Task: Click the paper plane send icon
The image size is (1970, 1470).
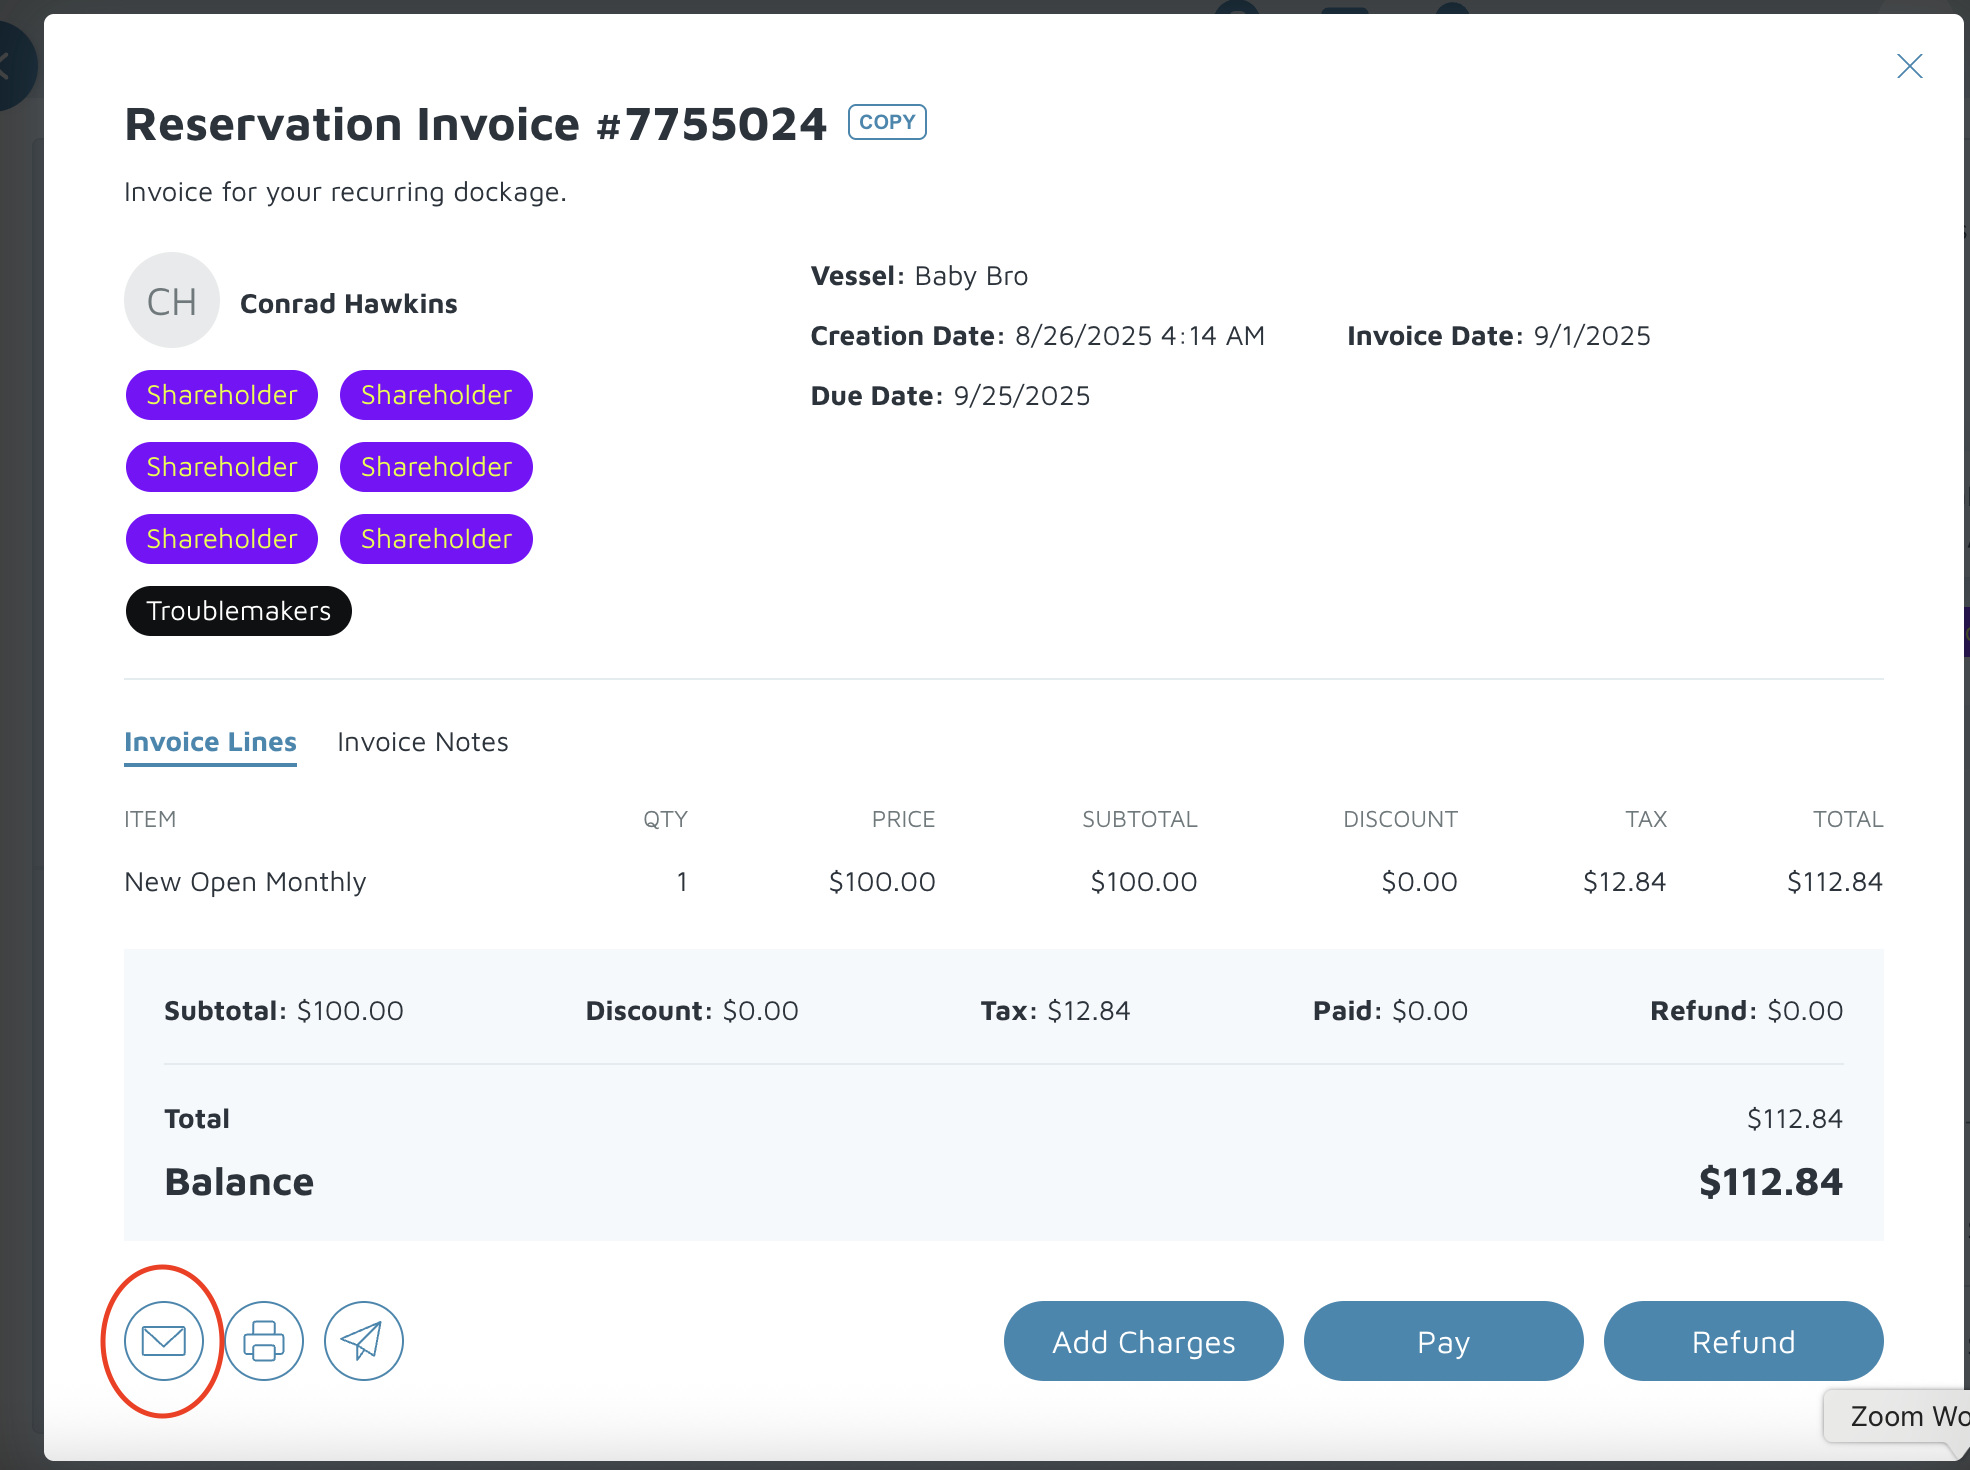Action: click(364, 1341)
